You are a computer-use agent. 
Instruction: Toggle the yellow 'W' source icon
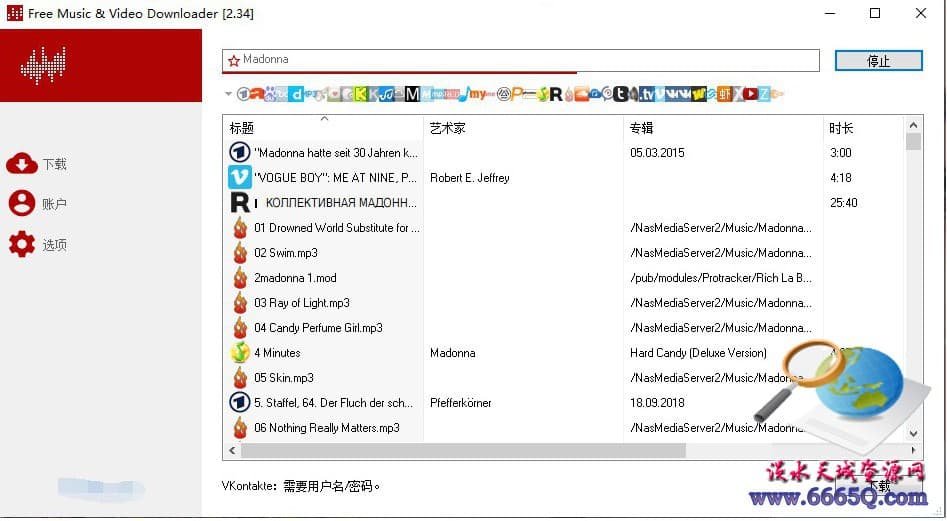(x=700, y=94)
